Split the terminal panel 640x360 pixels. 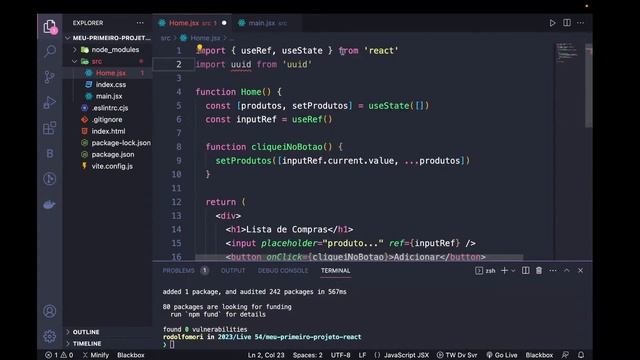point(526,271)
